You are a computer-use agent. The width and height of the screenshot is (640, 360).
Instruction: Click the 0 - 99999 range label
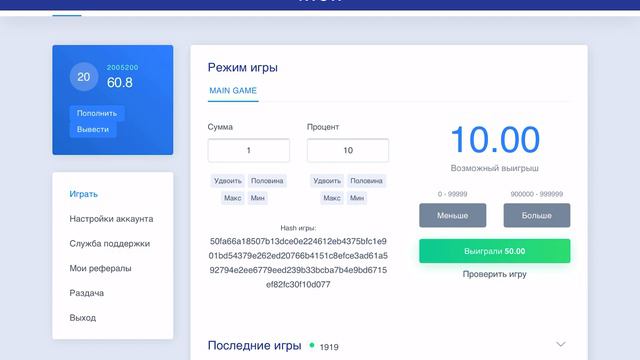tap(453, 194)
